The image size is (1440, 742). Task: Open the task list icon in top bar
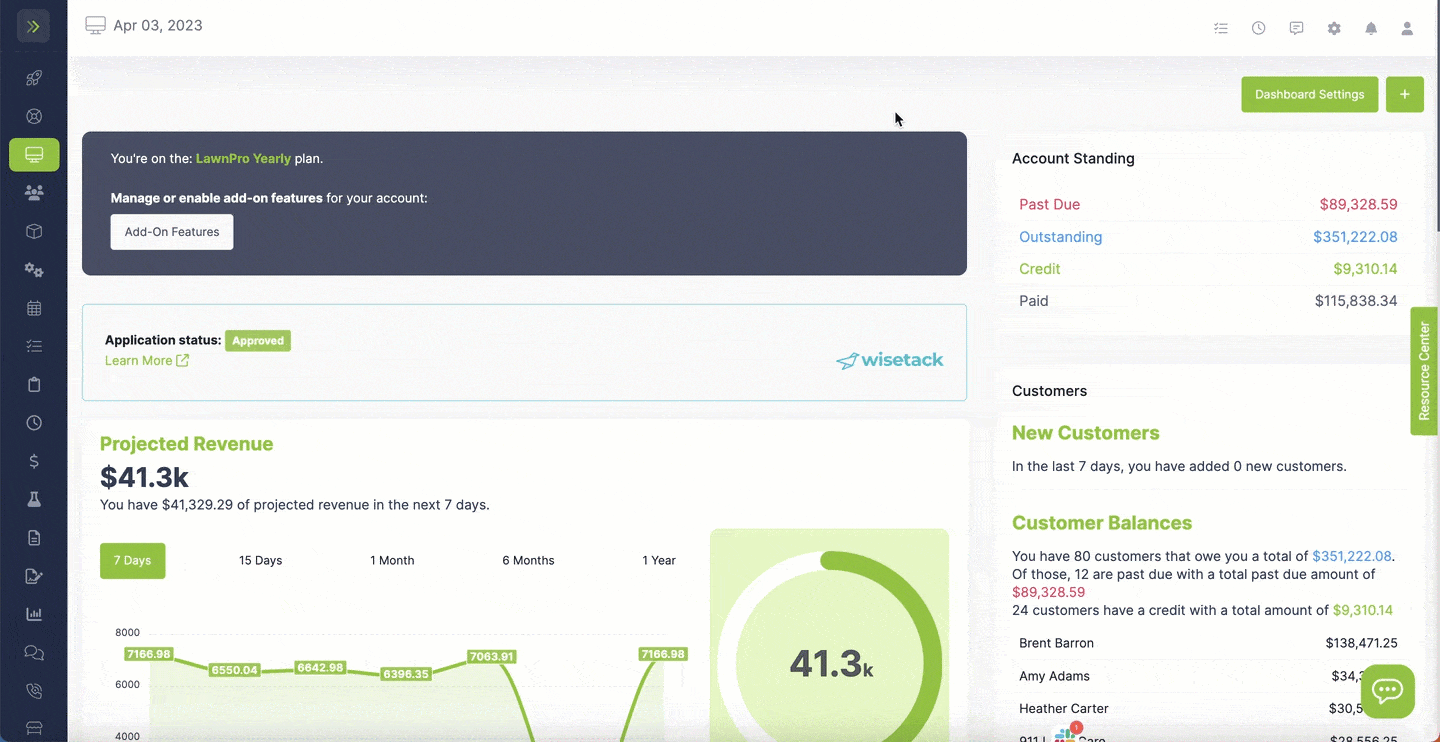click(1221, 28)
